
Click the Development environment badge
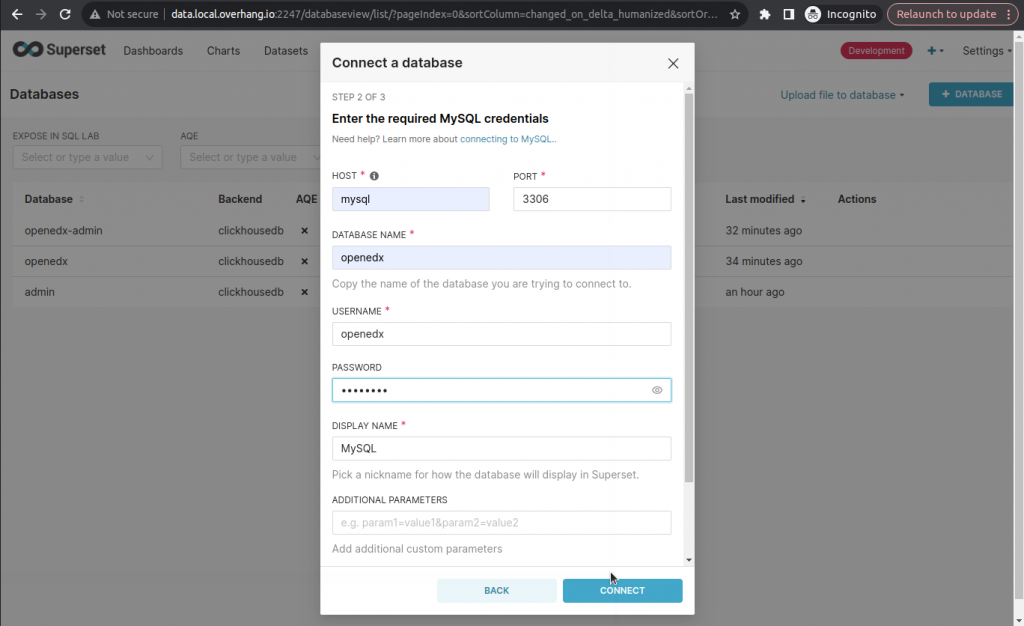point(876,51)
